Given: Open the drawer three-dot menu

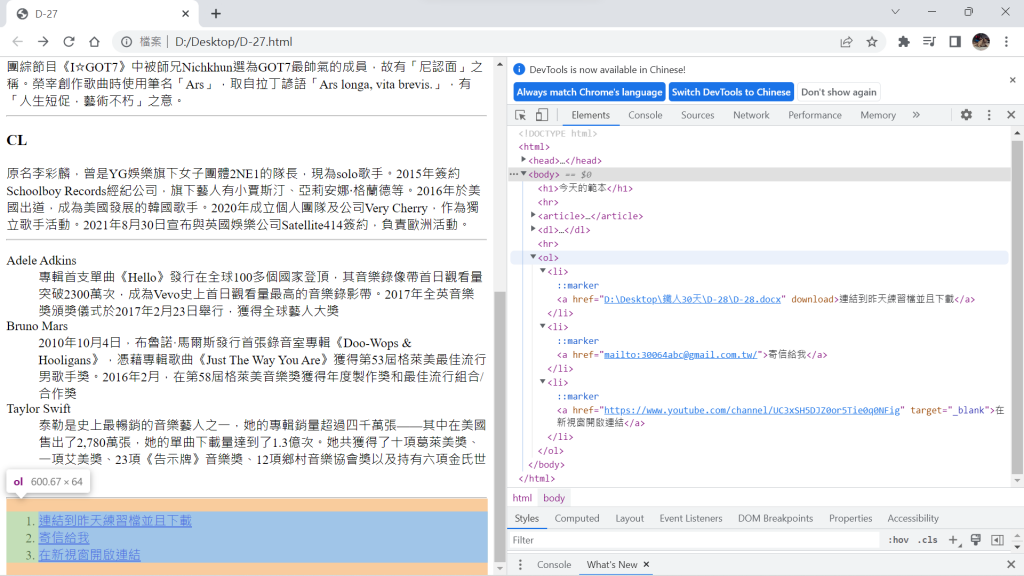Looking at the screenshot, I should [x=520, y=564].
